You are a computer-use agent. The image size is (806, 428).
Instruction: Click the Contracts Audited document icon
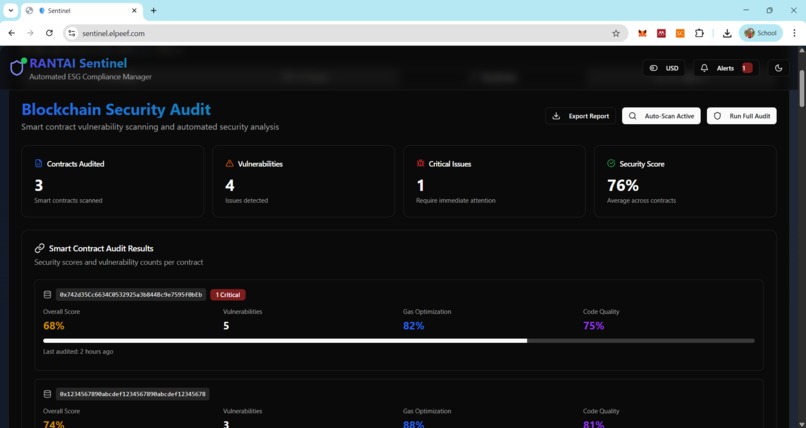click(x=39, y=163)
